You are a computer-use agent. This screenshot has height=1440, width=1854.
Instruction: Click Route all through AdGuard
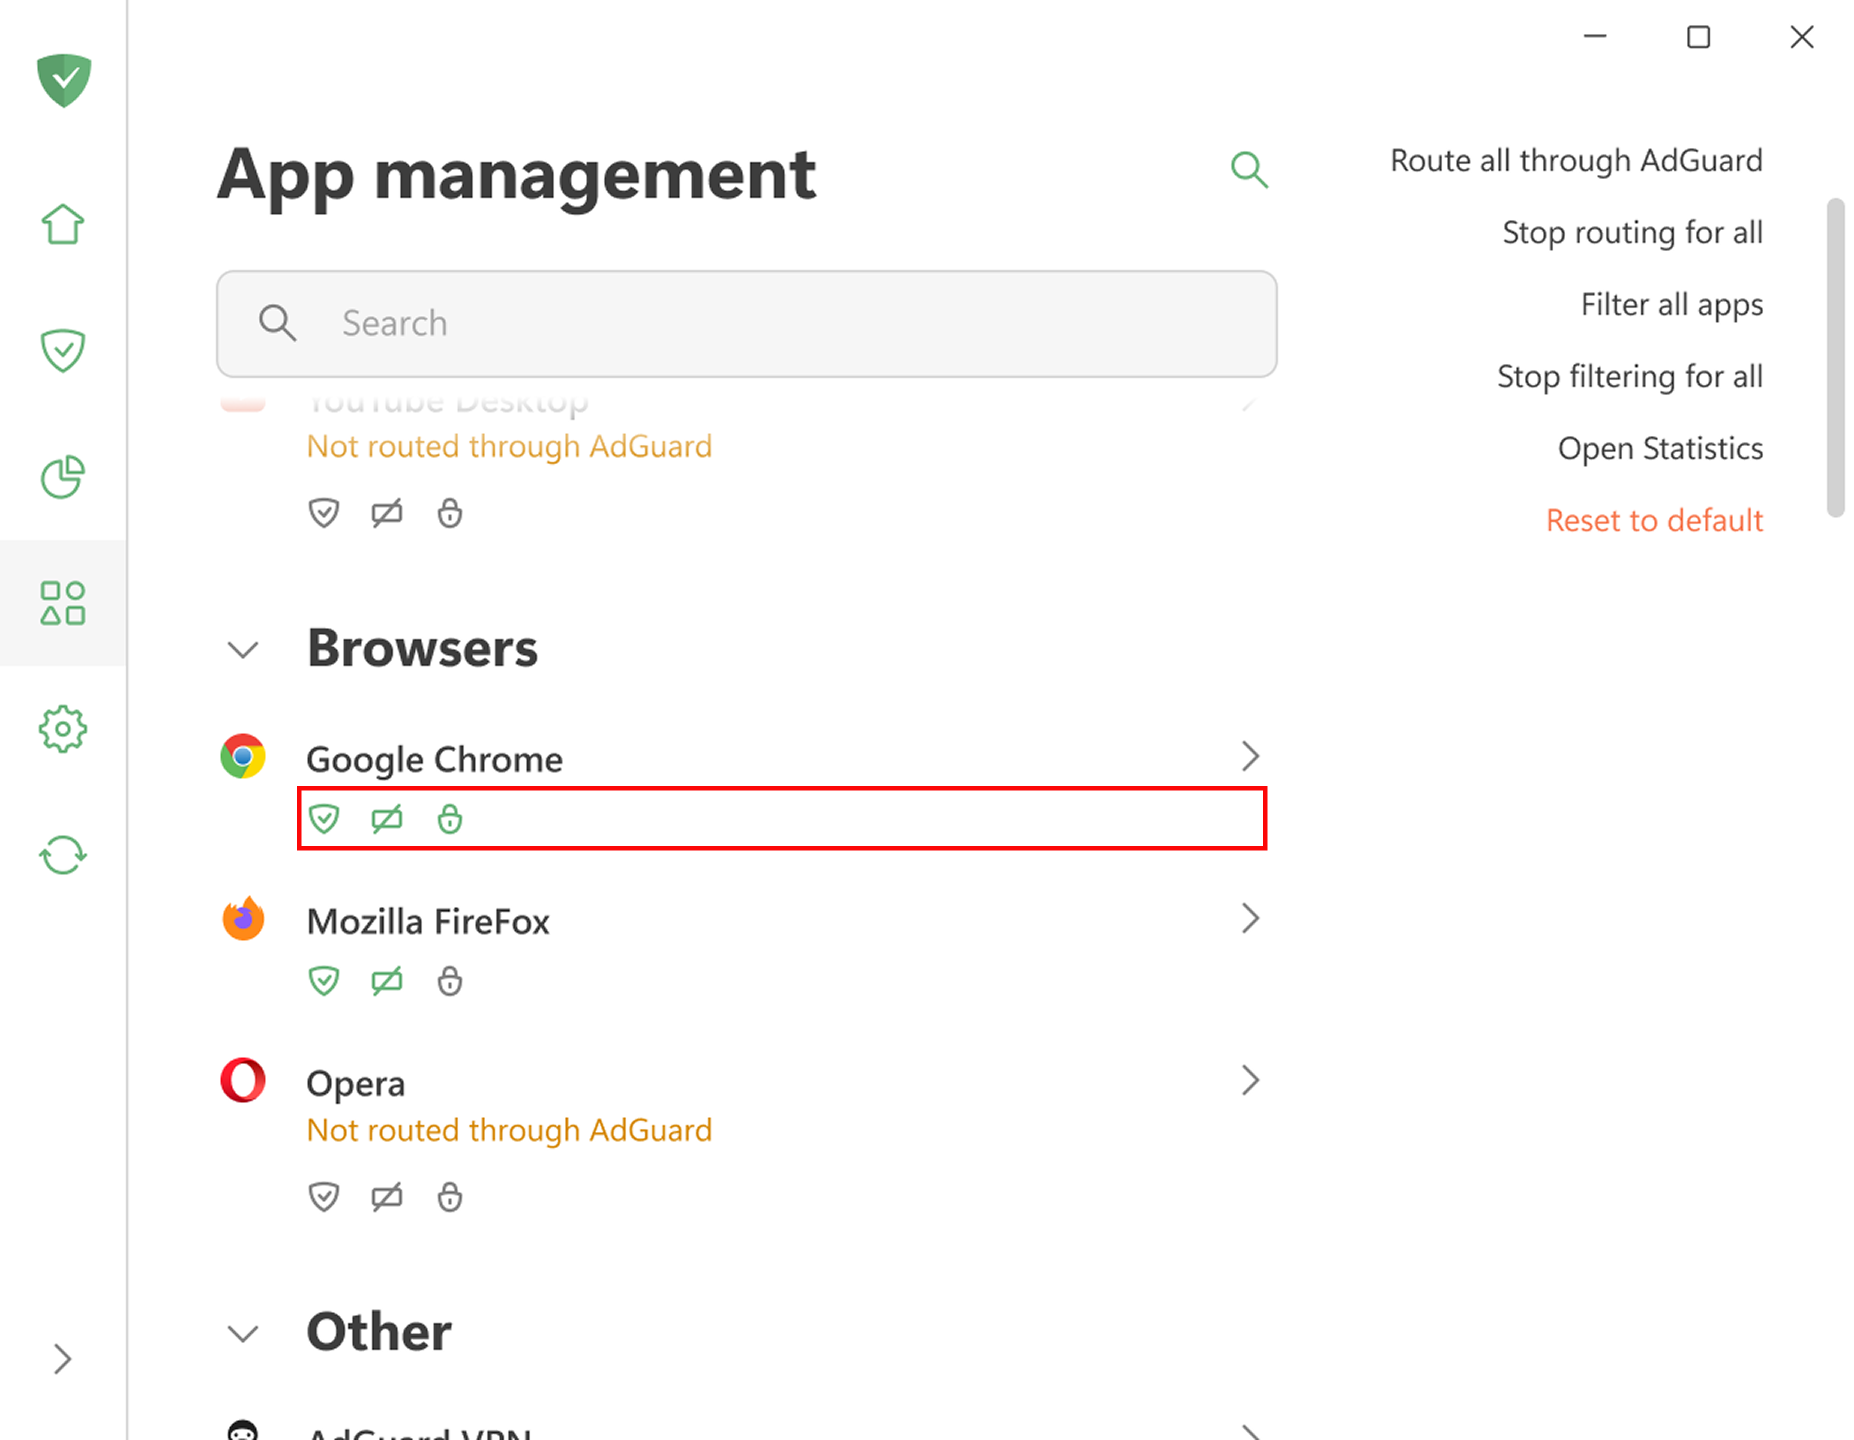tap(1575, 160)
